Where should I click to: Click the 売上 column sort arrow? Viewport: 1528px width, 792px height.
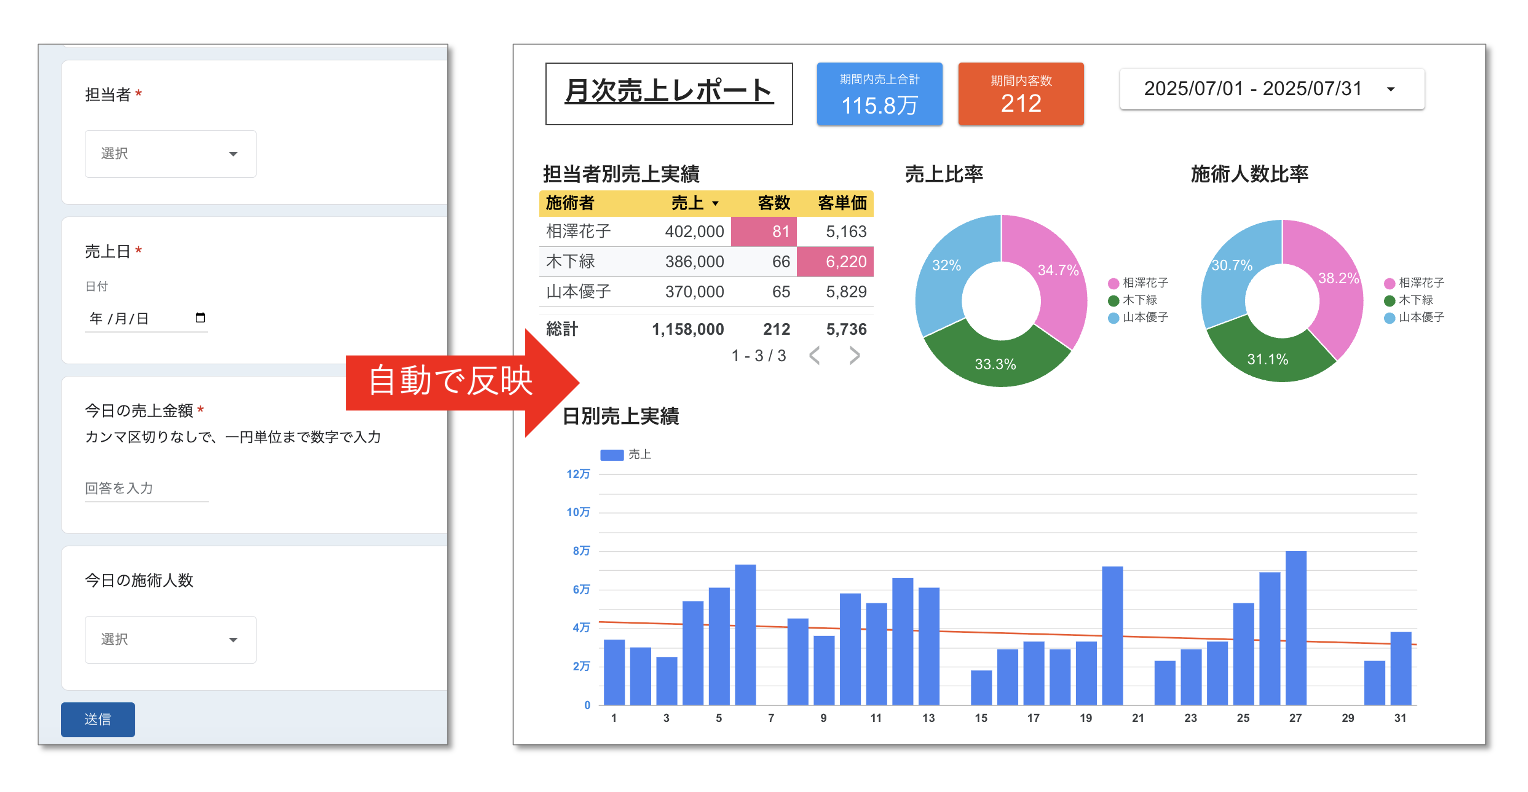tap(715, 204)
